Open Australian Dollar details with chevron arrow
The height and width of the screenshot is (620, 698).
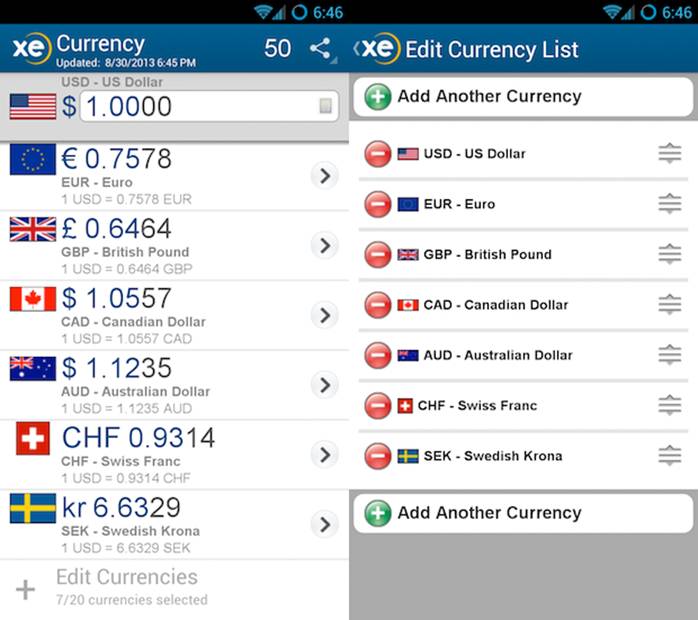pos(325,385)
